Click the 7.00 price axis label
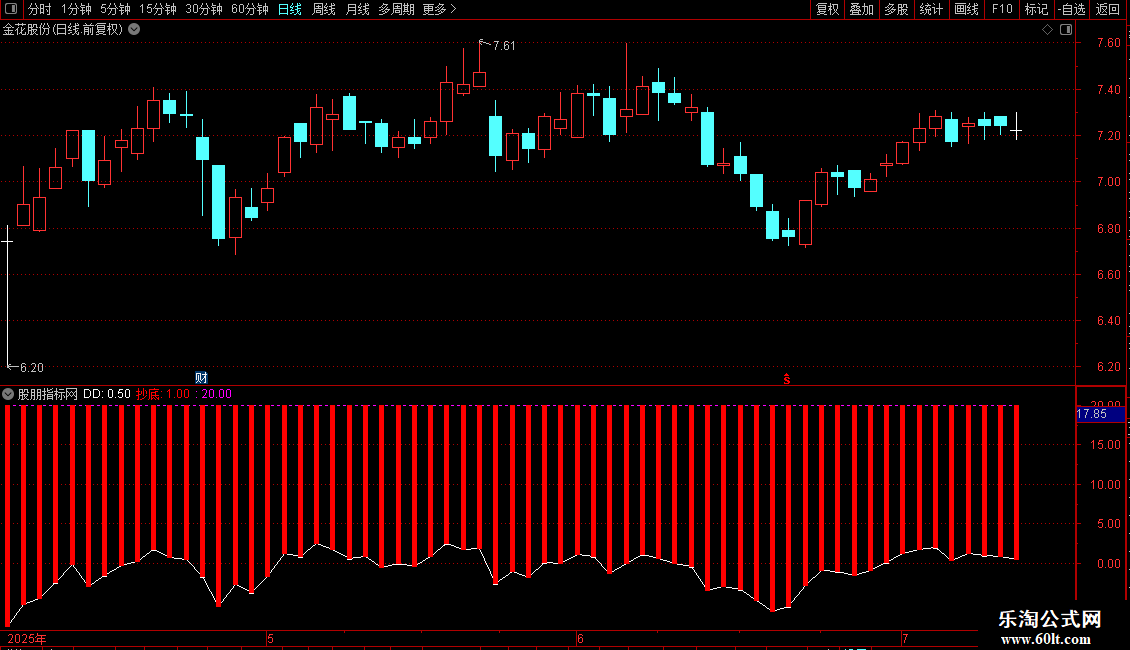The image size is (1130, 650). click(x=1108, y=182)
